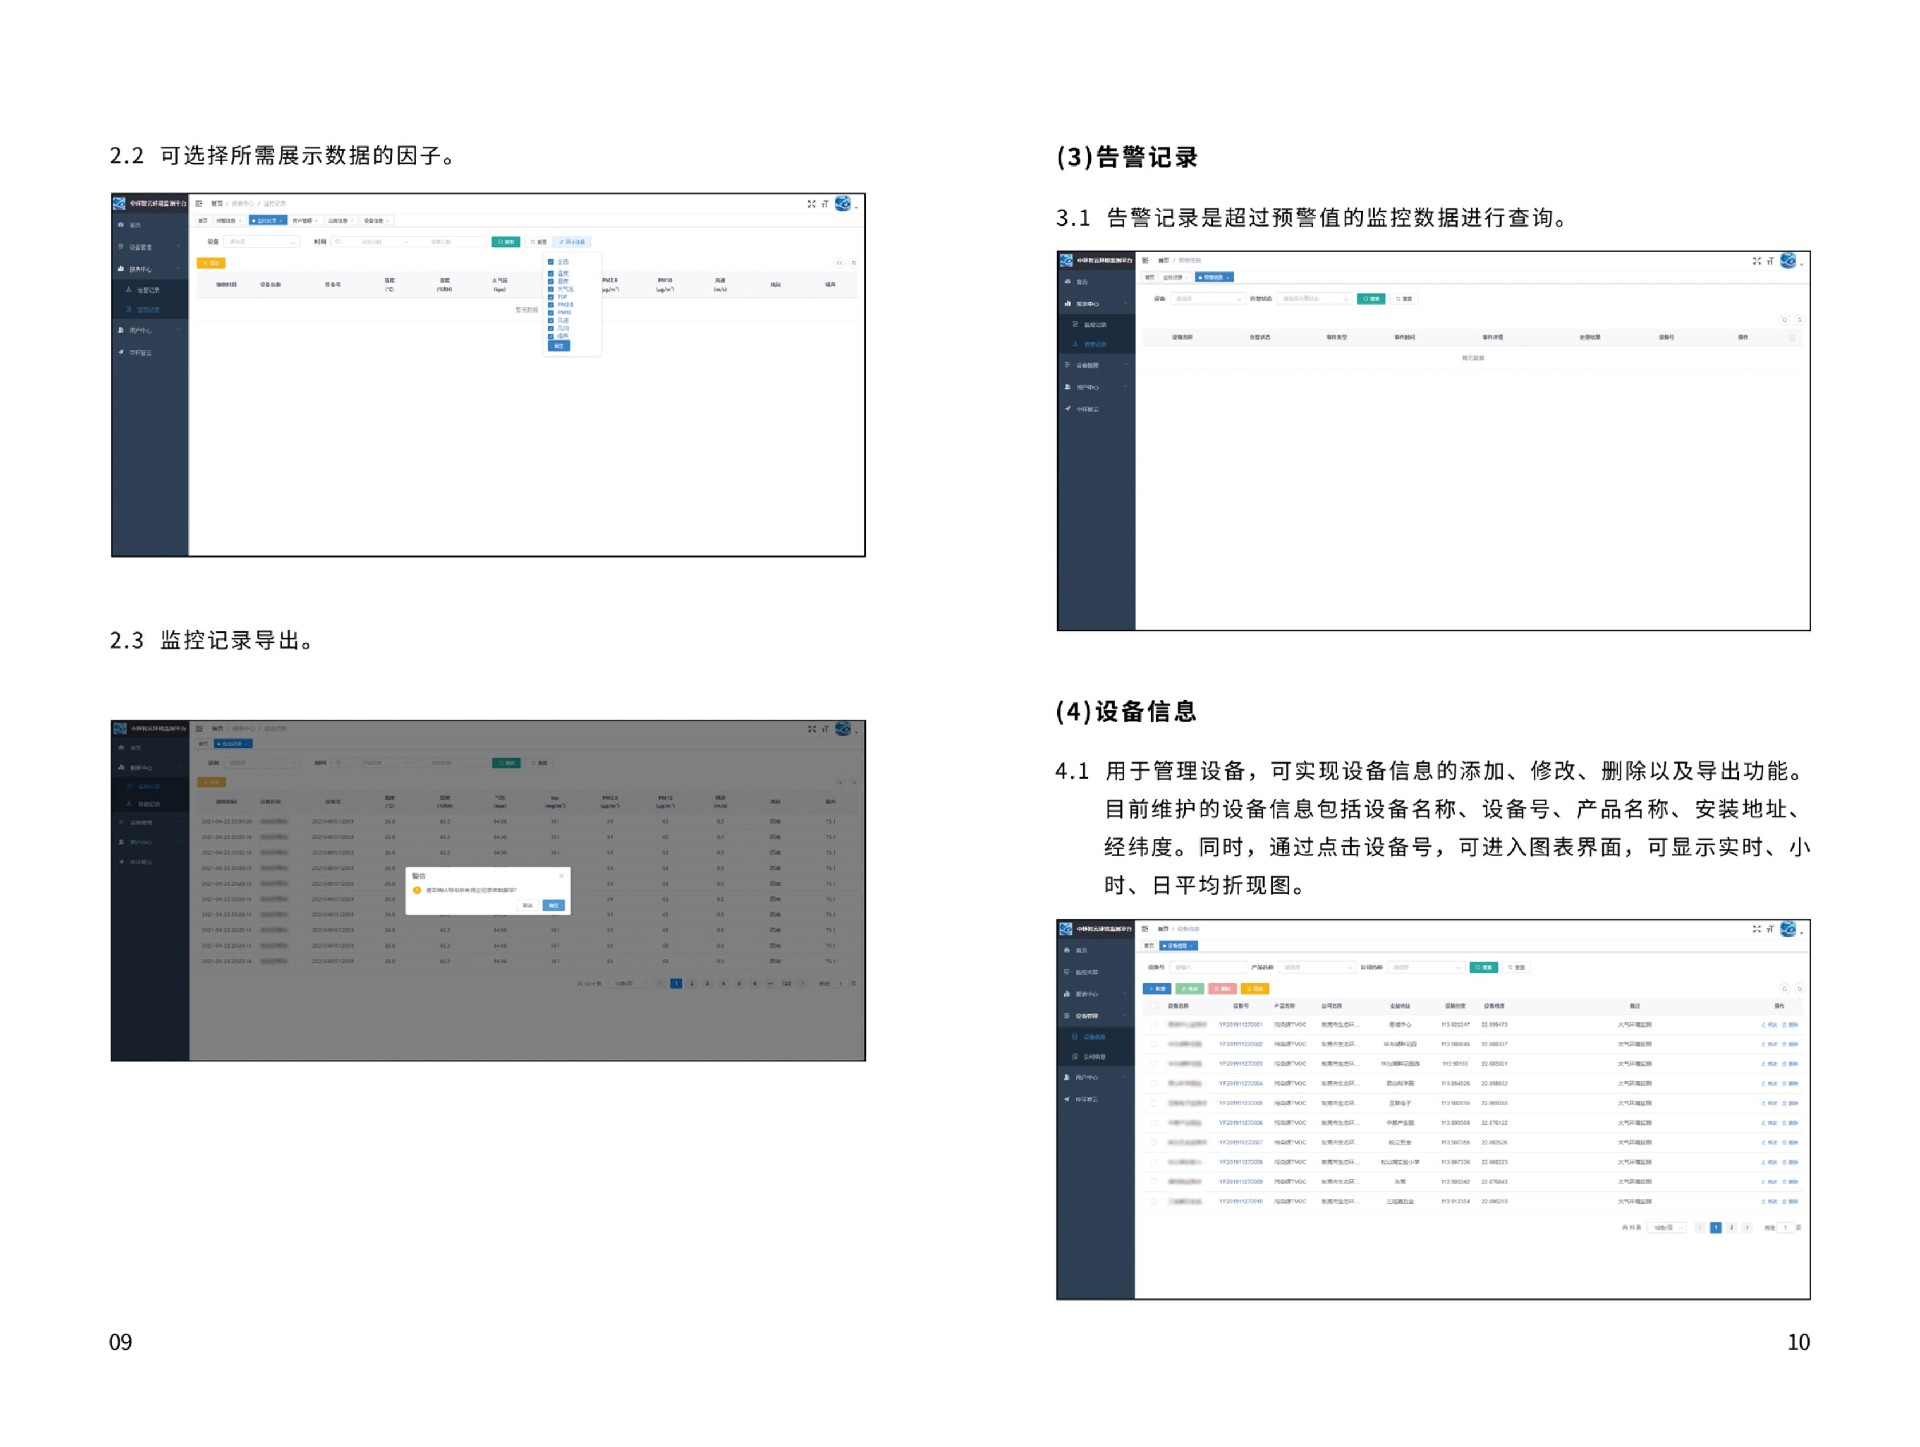The image size is (1920, 1447).
Task: Click 告警记录 sidebar icon in 2.2 screenshot
Action: coord(129,289)
